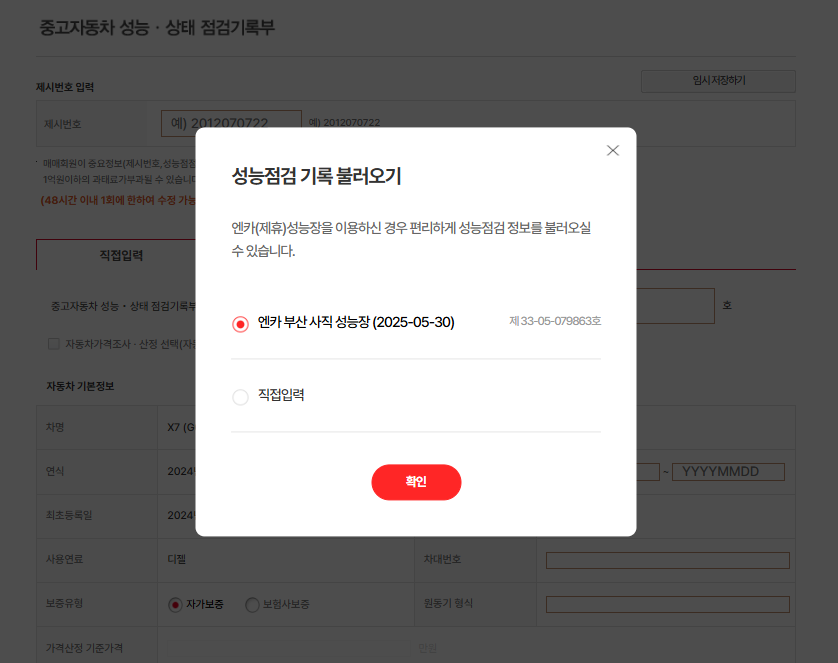
Task: Click the 보증유형 row label
Action: coord(64,603)
